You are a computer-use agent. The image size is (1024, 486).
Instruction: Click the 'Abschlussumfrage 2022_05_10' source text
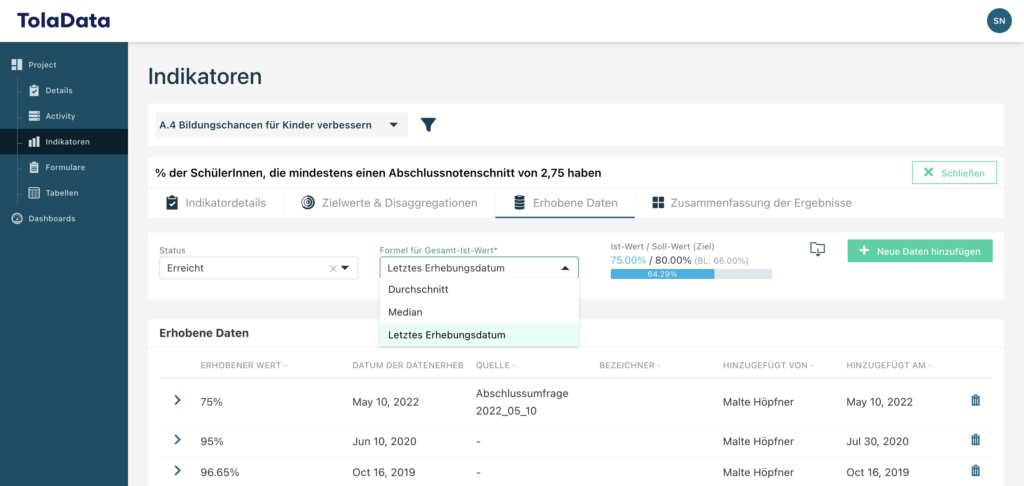[x=522, y=402]
